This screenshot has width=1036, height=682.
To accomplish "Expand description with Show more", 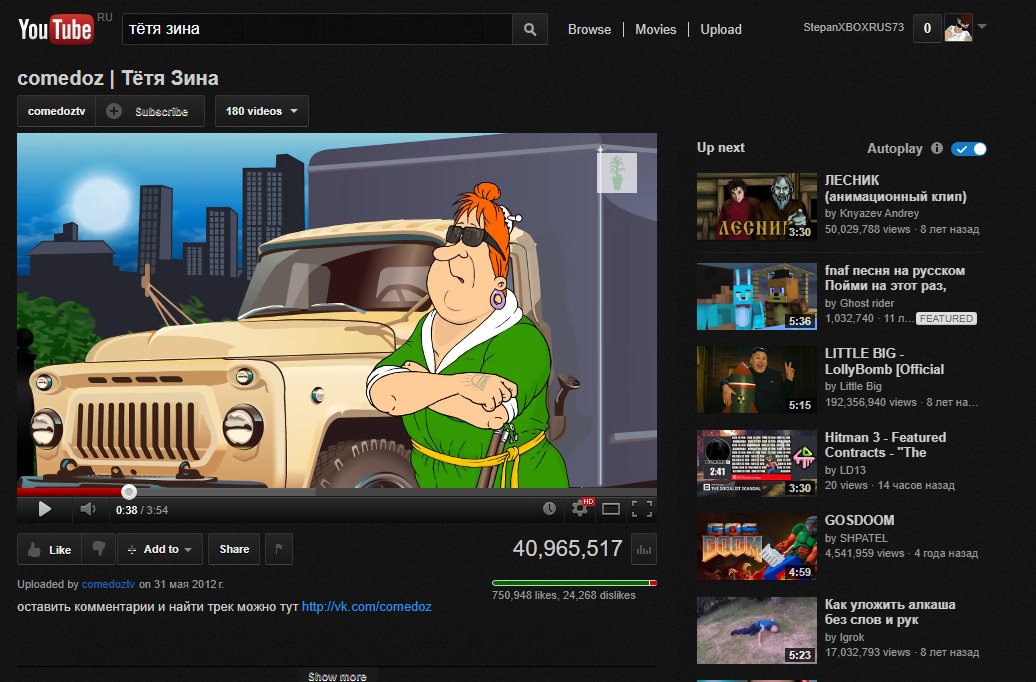I will pyautogui.click(x=337, y=676).
